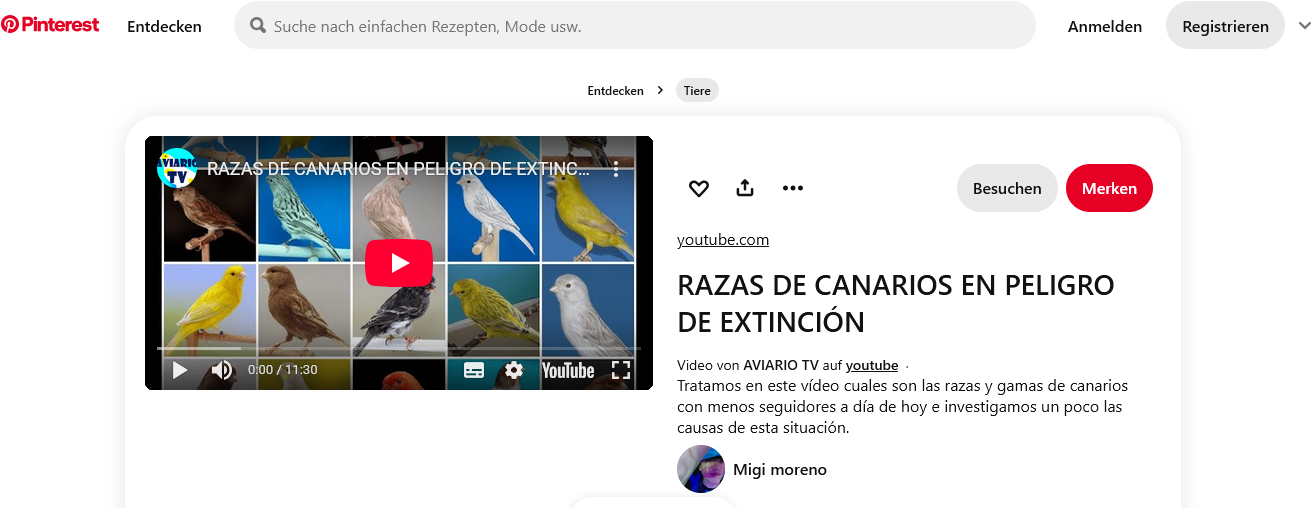Click the magnifier icon in search bar
This screenshot has height=508, width=1315.
(257, 26)
